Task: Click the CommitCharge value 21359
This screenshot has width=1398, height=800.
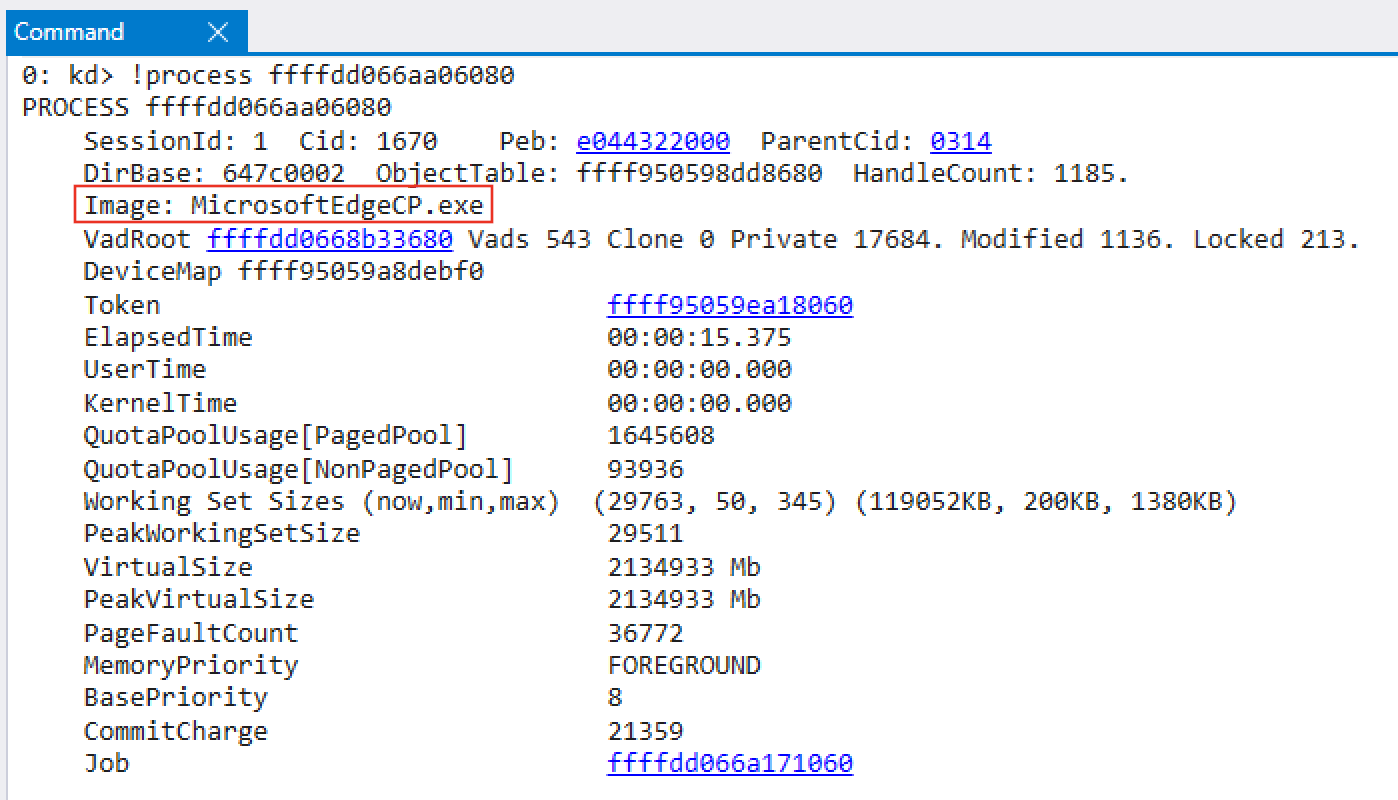Action: 645,731
